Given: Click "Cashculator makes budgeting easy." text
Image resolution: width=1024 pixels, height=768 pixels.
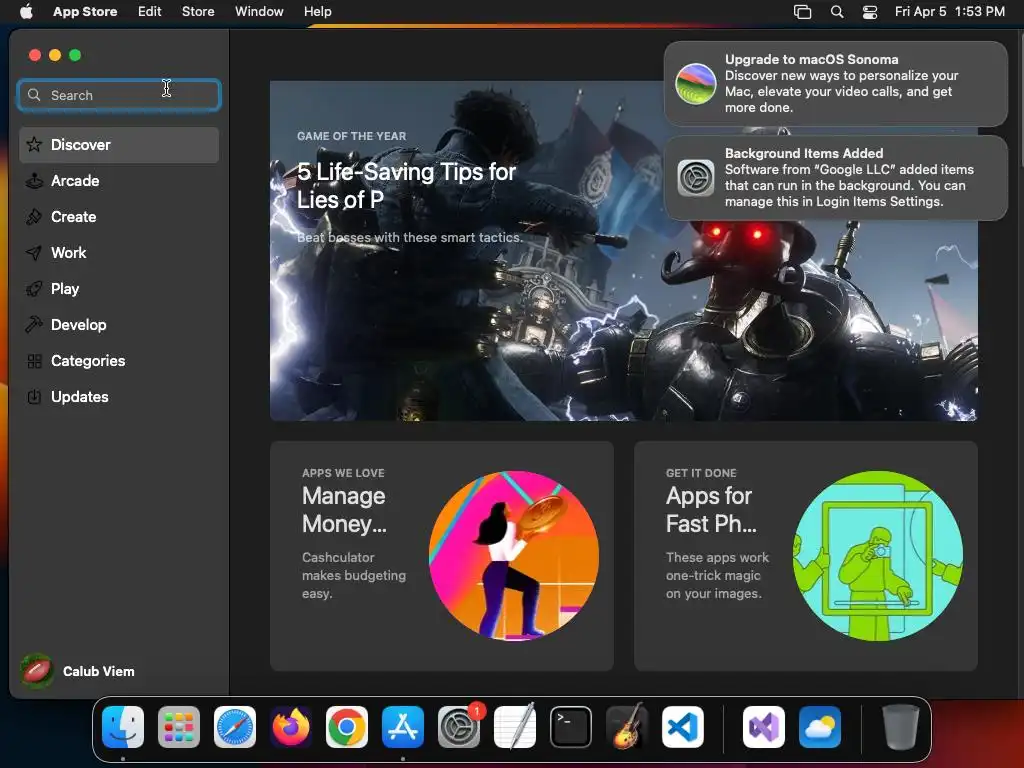Looking at the screenshot, I should [x=353, y=575].
